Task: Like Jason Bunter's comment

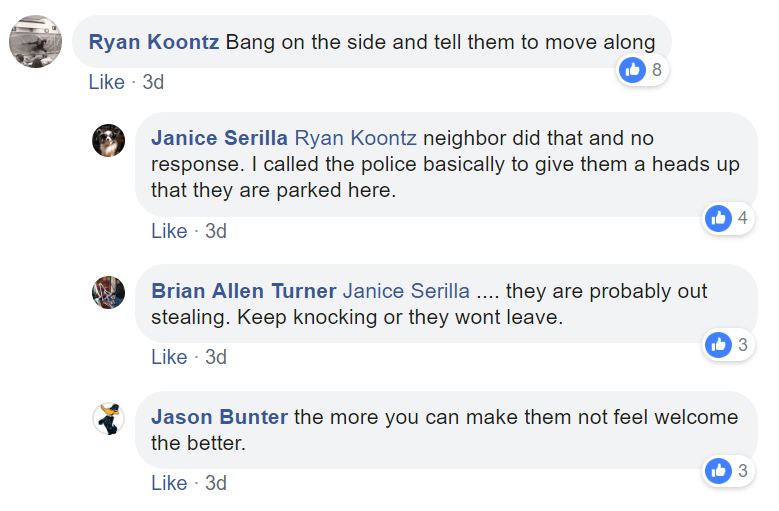Action: (169, 483)
